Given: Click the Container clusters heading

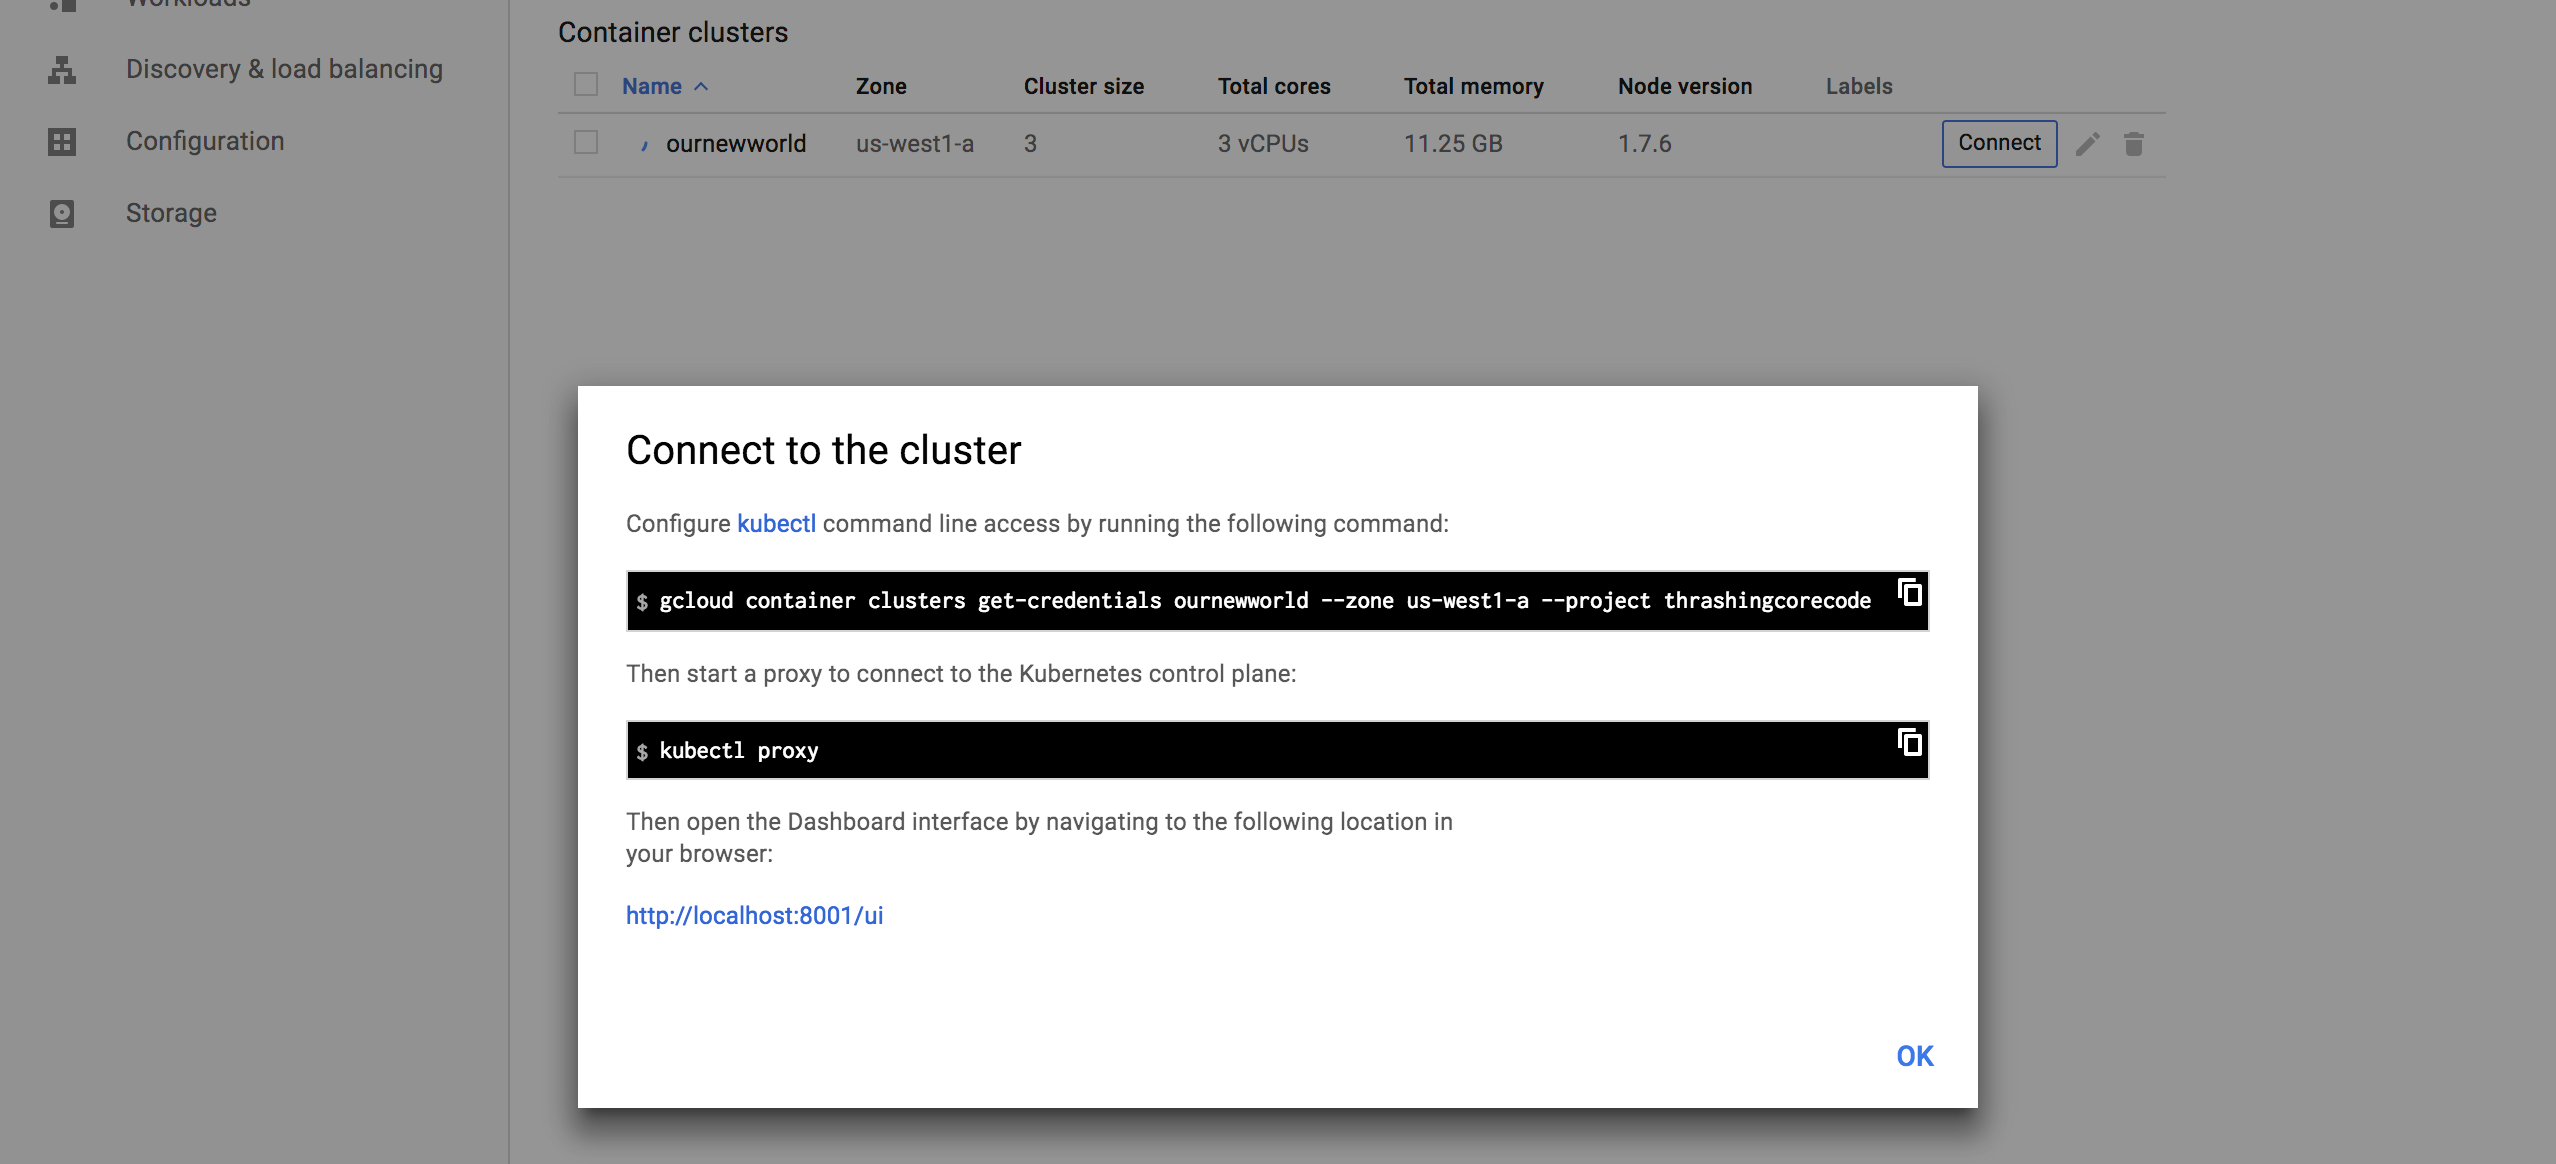Looking at the screenshot, I should 673,32.
